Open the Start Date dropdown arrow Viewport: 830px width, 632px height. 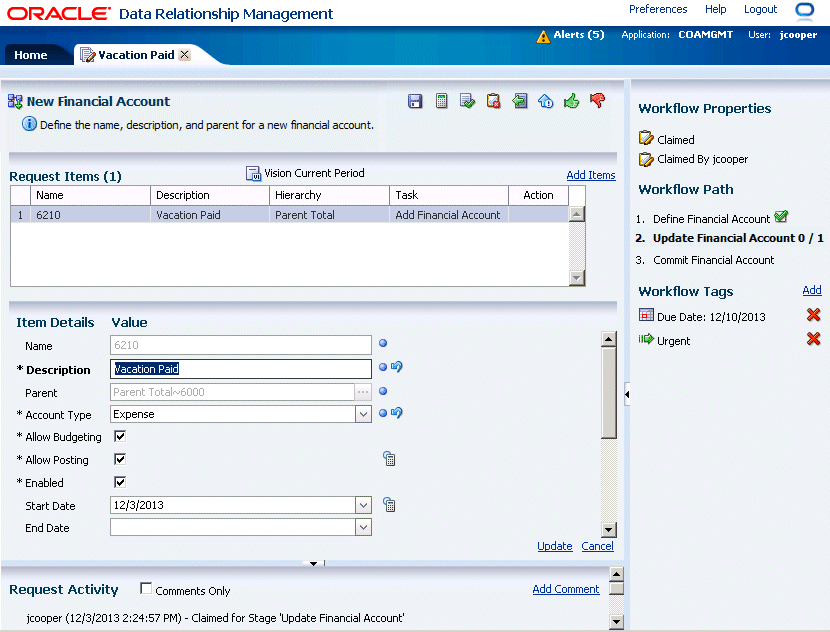pyautogui.click(x=363, y=505)
